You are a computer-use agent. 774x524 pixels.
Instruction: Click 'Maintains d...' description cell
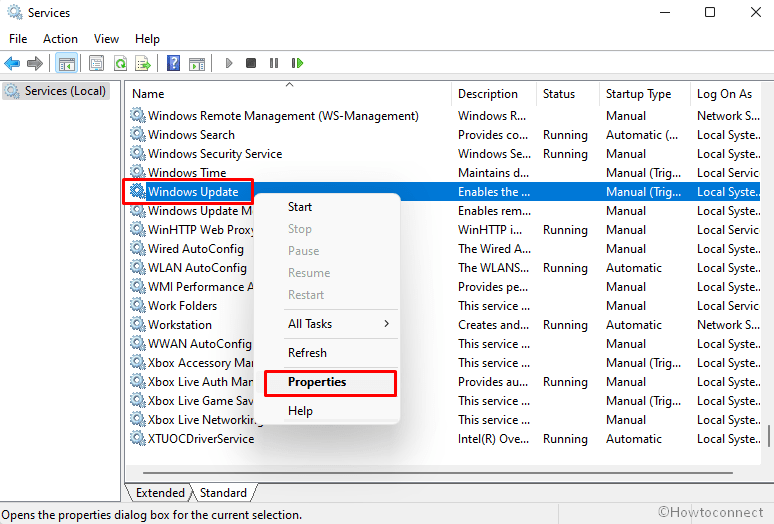point(493,173)
